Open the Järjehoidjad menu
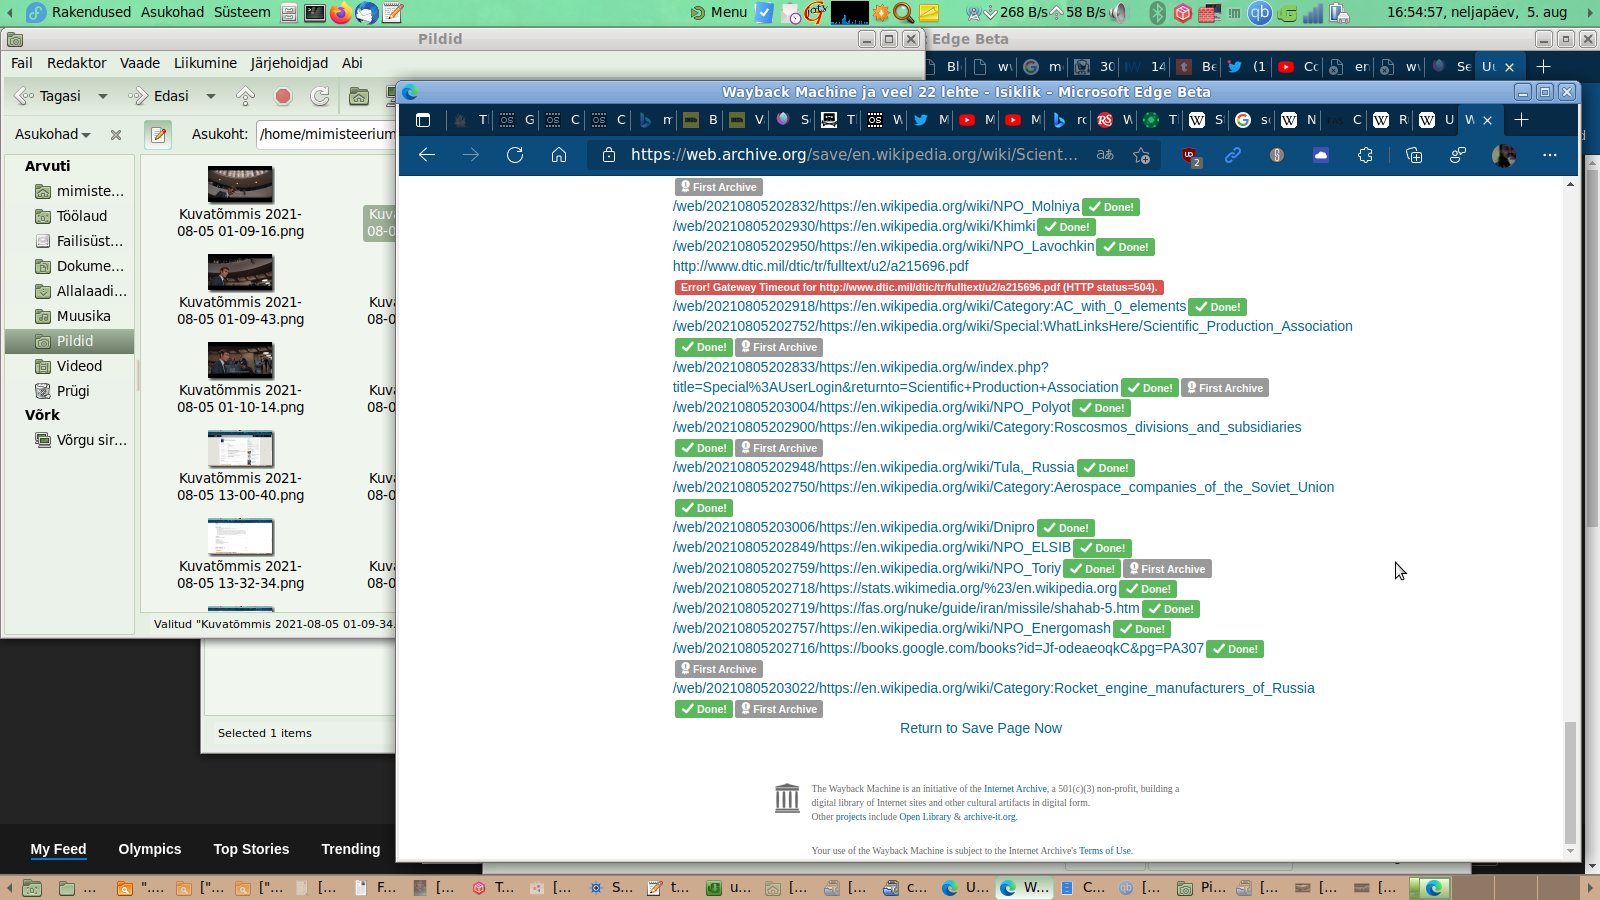The image size is (1600, 900). coord(289,63)
